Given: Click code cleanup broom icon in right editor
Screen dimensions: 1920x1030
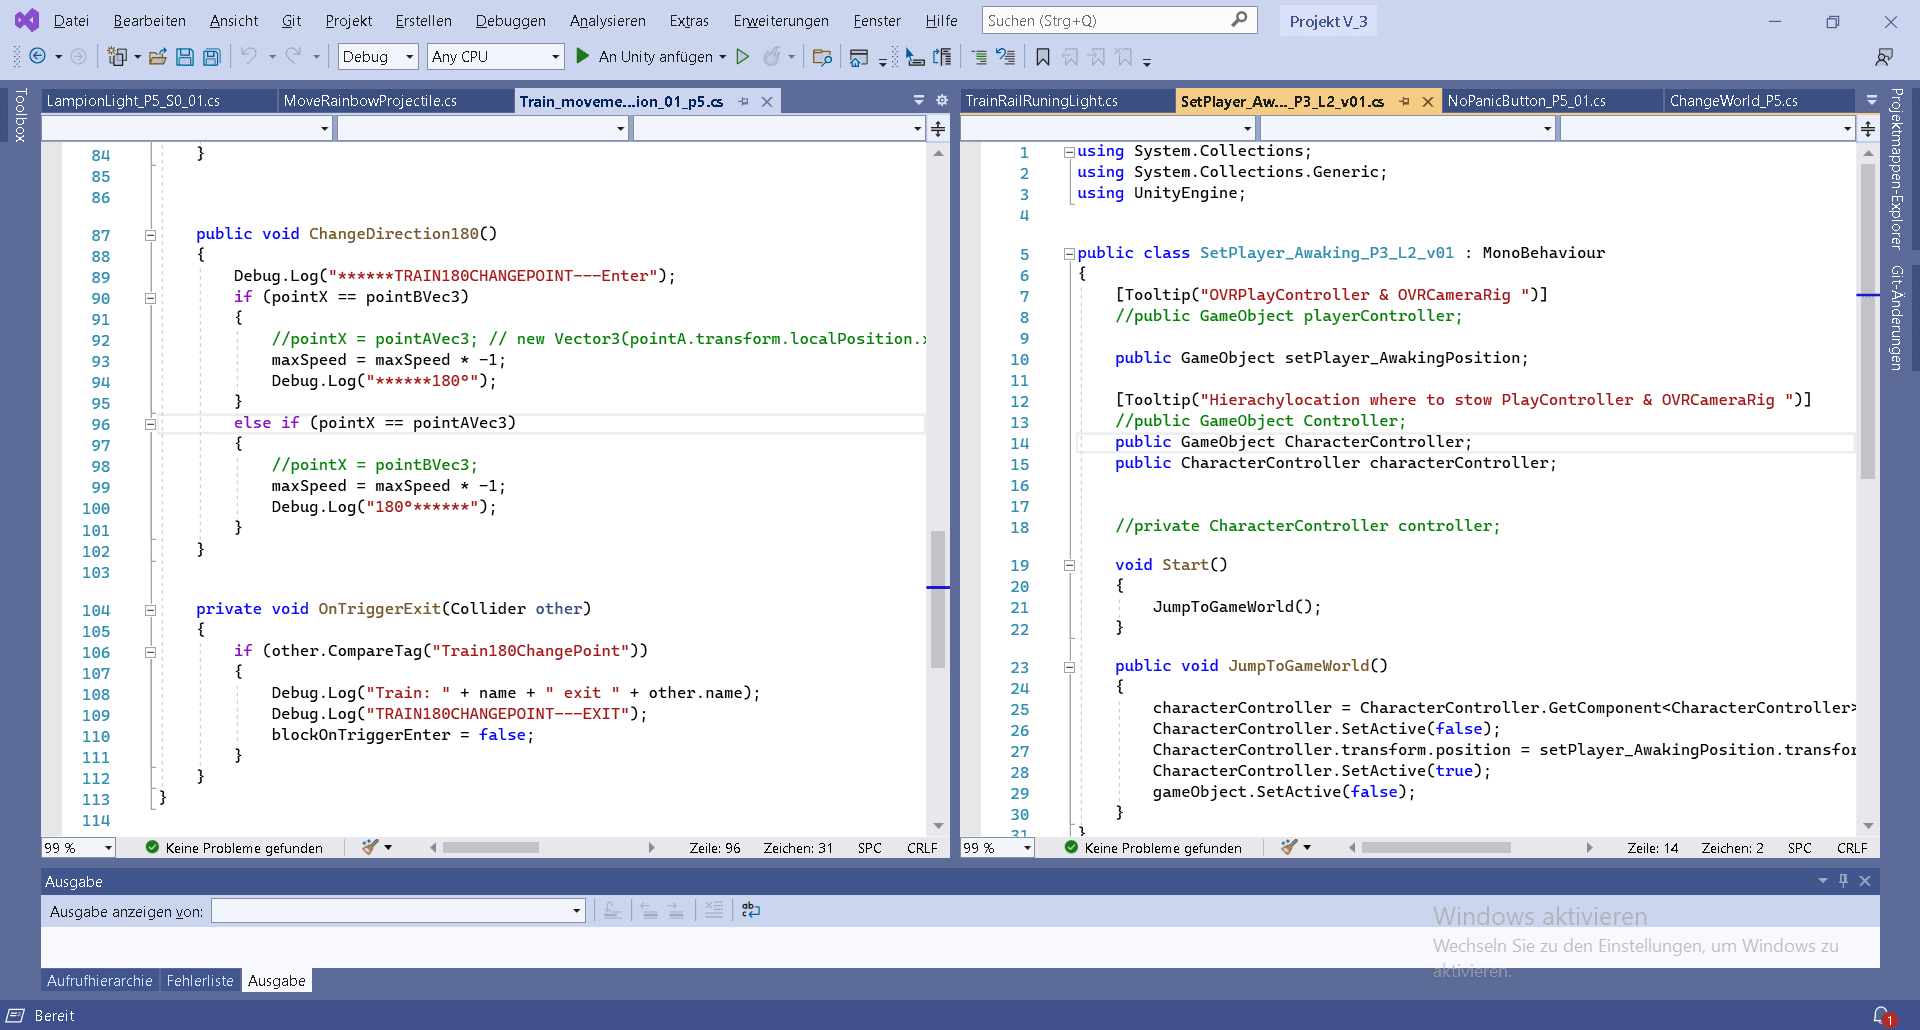Looking at the screenshot, I should (x=1289, y=847).
